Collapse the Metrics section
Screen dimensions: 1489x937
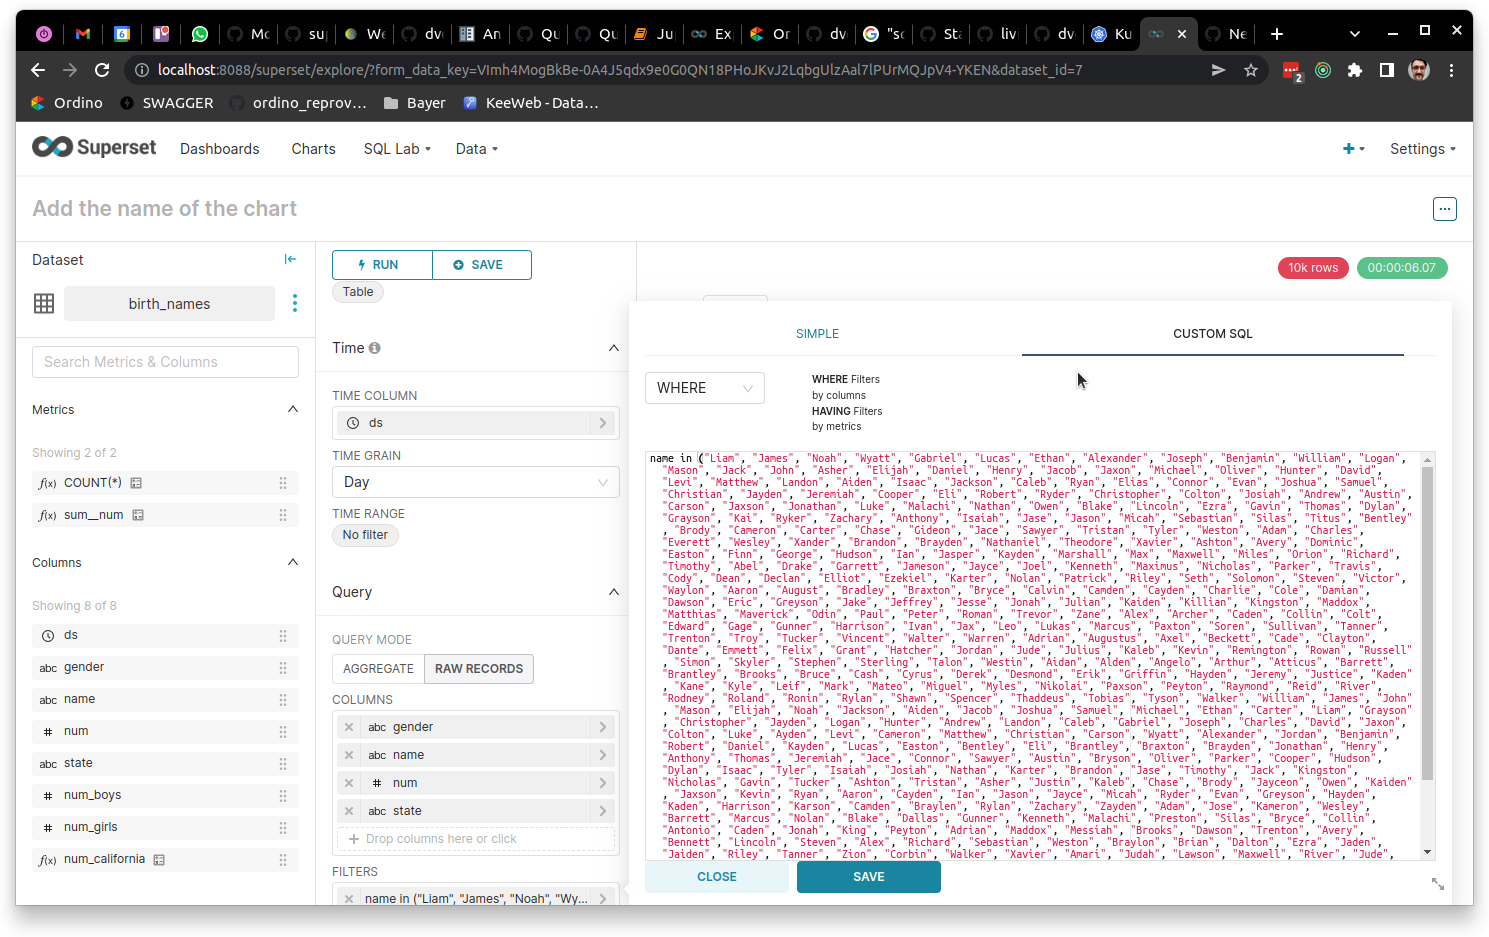point(293,409)
